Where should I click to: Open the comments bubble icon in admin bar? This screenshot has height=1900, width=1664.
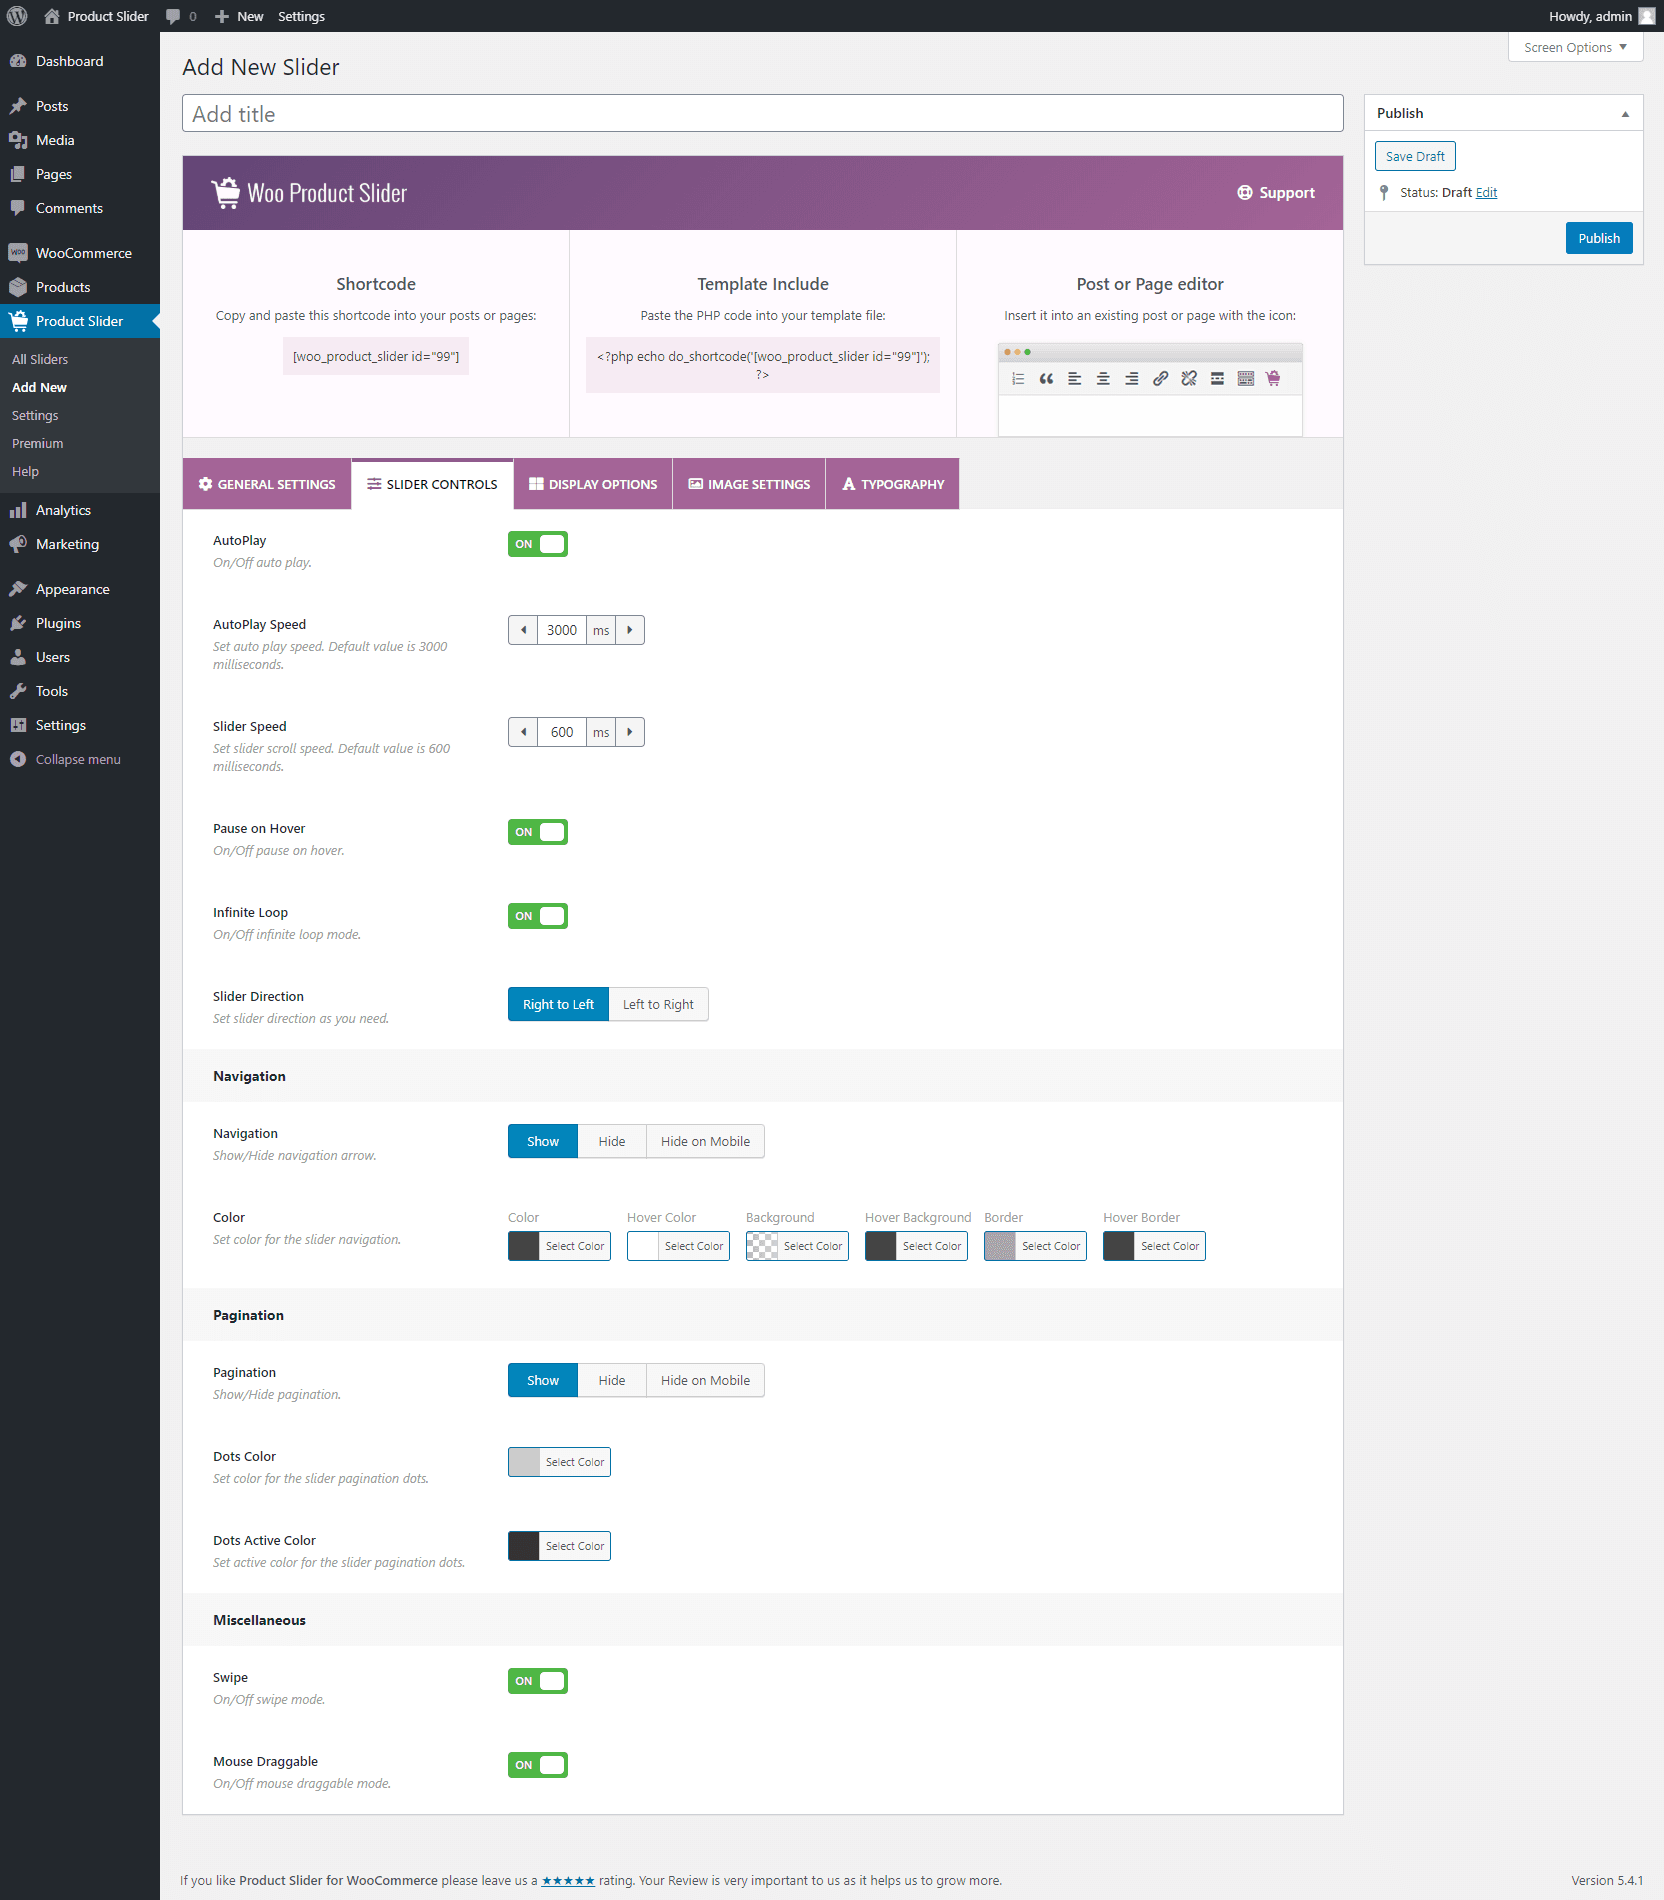[x=173, y=16]
